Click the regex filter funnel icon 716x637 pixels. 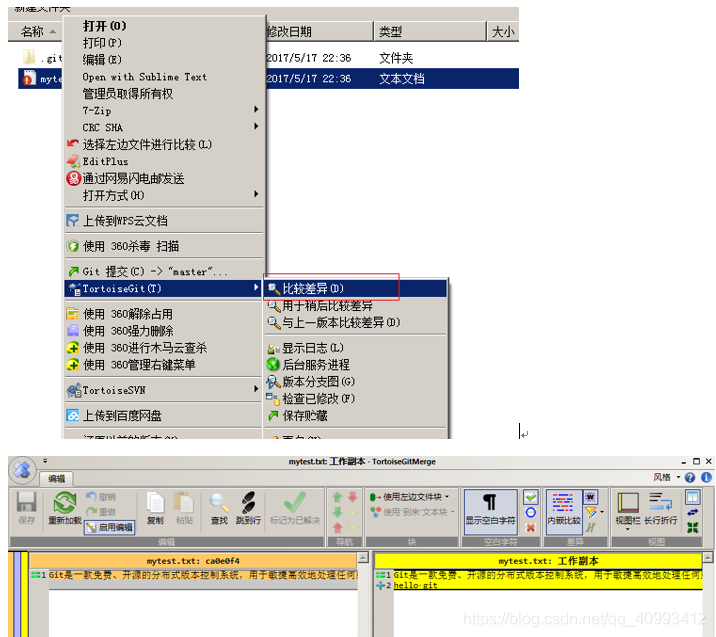pyautogui.click(x=590, y=512)
